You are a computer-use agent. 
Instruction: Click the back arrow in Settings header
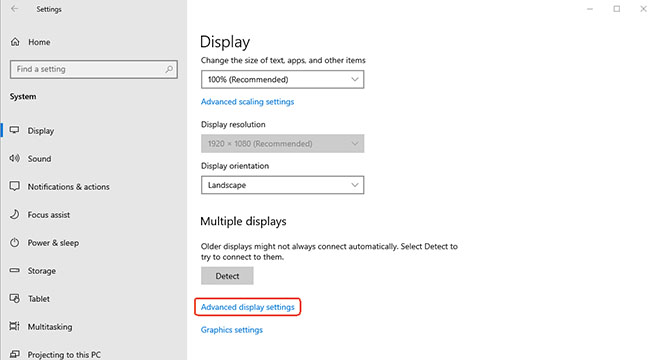point(15,9)
